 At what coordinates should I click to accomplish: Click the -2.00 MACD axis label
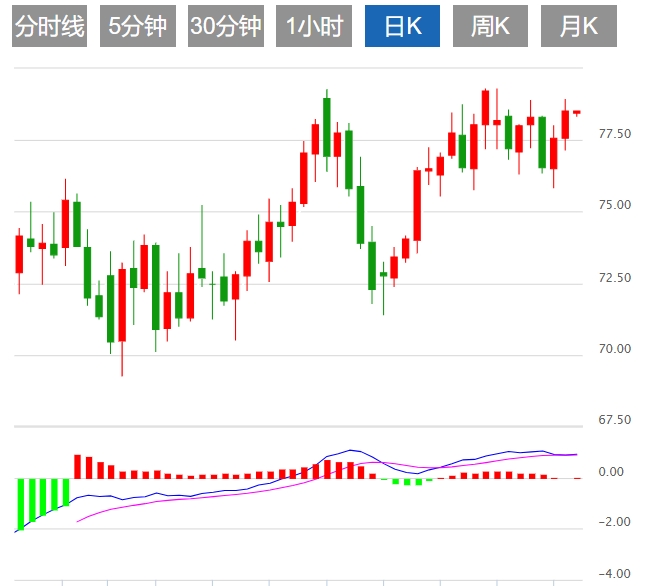click(x=615, y=522)
